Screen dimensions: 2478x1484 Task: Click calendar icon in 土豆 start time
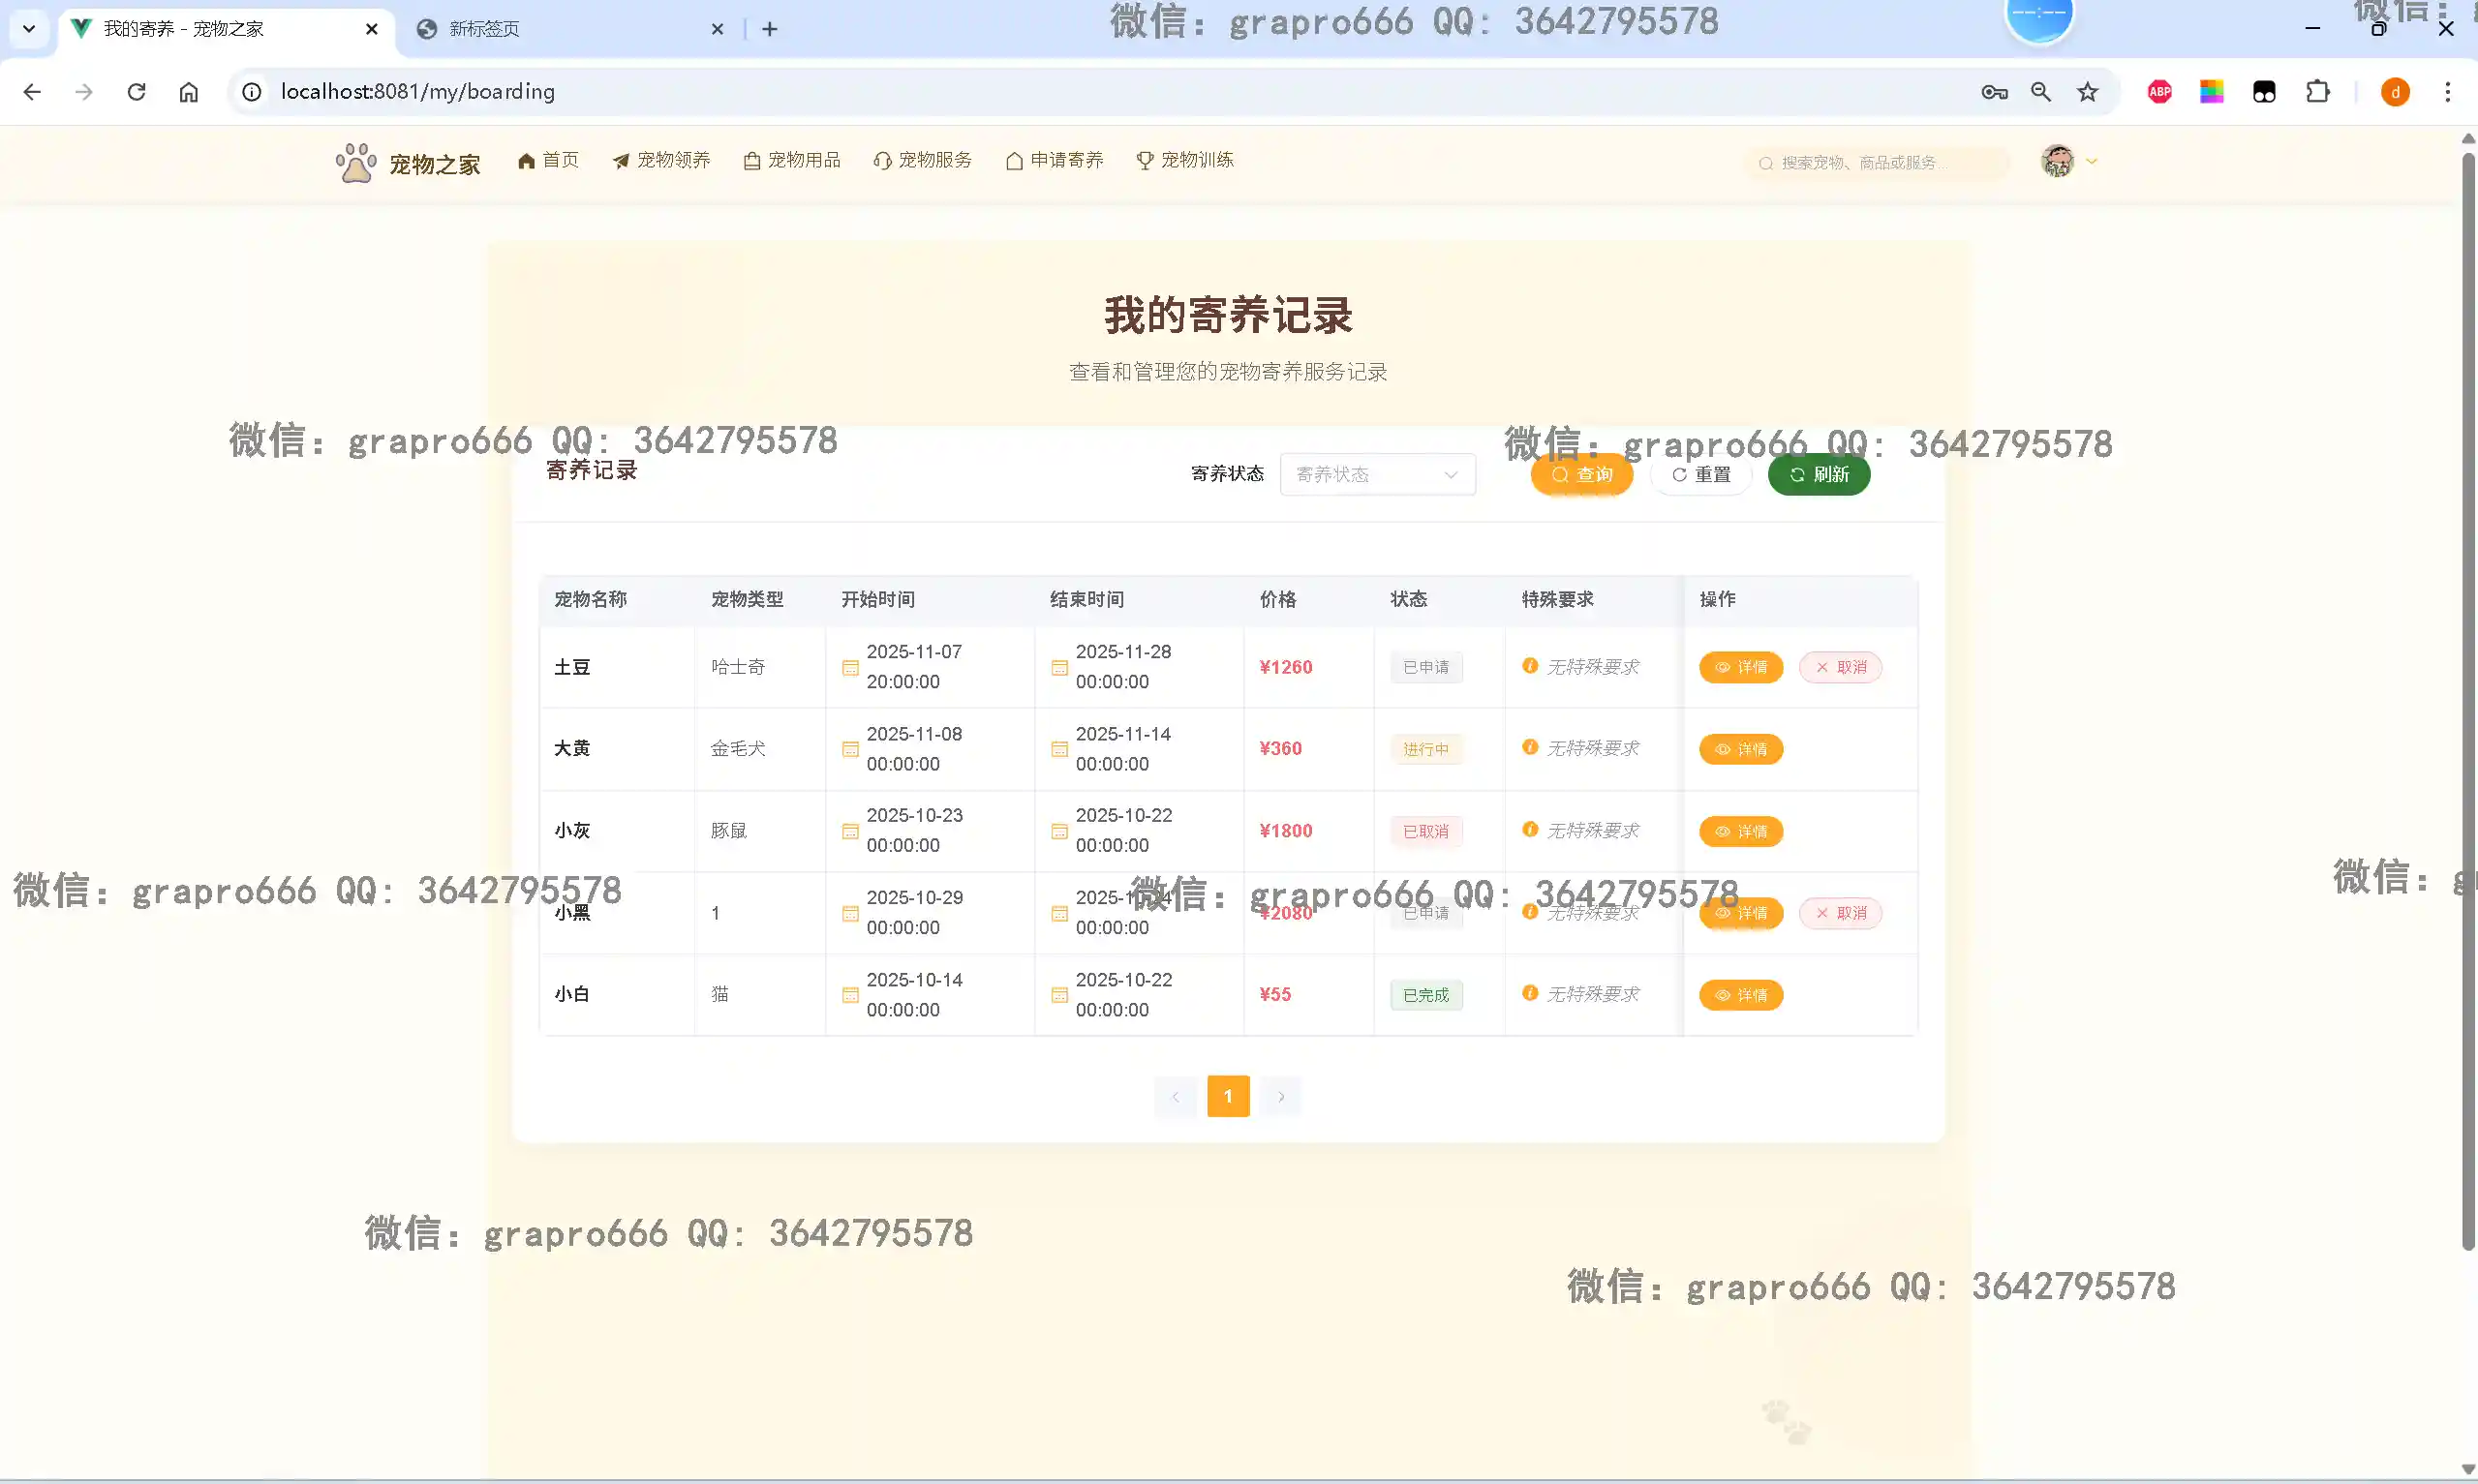click(850, 668)
